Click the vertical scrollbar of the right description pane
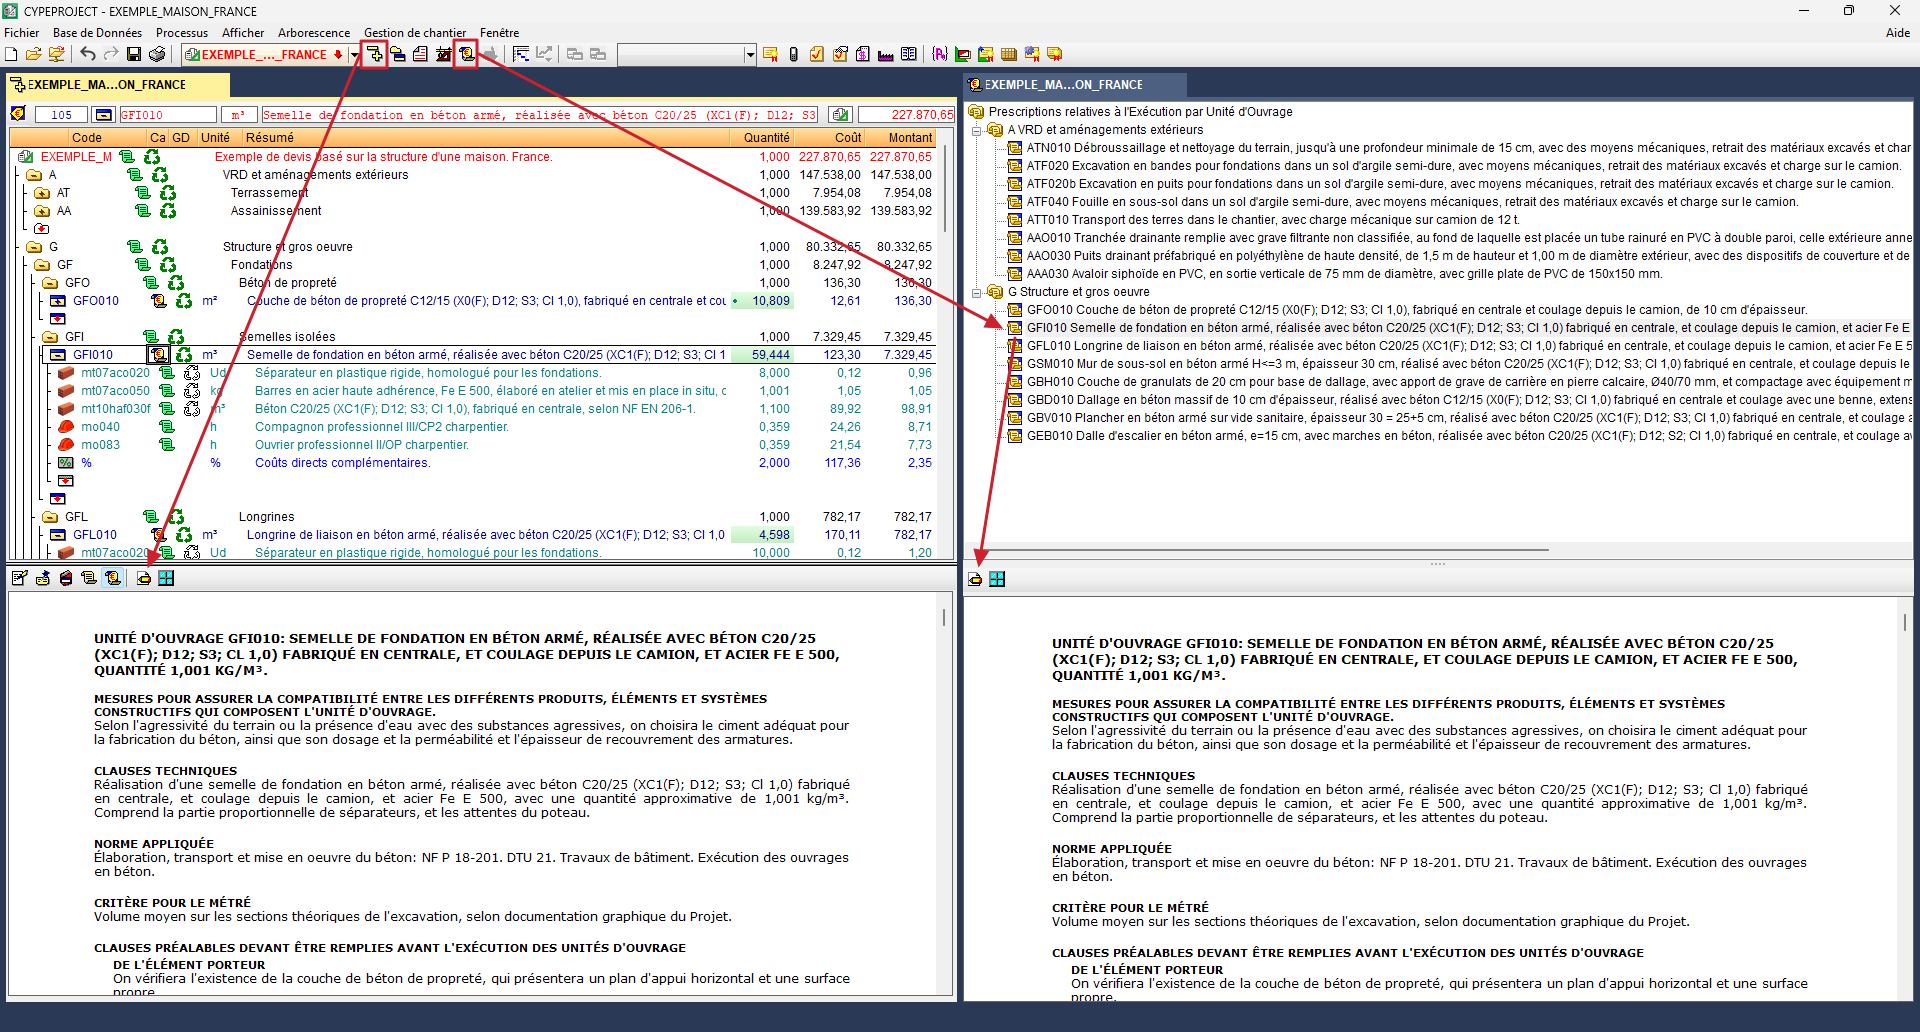This screenshot has height=1032, width=1920. click(1904, 622)
